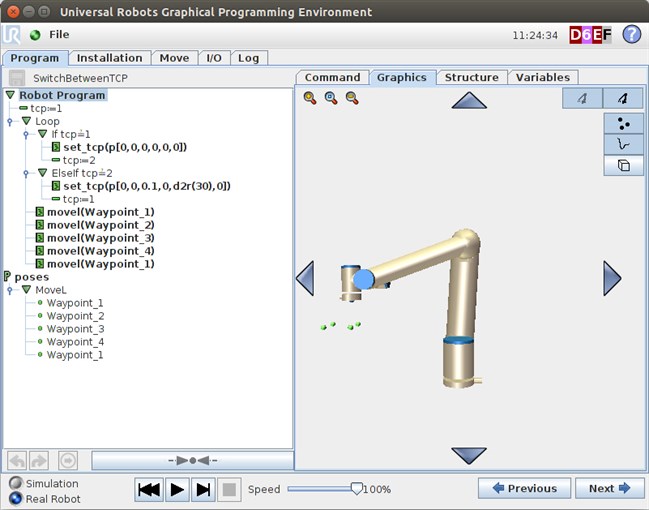Image resolution: width=649 pixels, height=510 pixels.
Task: Open the Structure tab
Action: pos(471,77)
